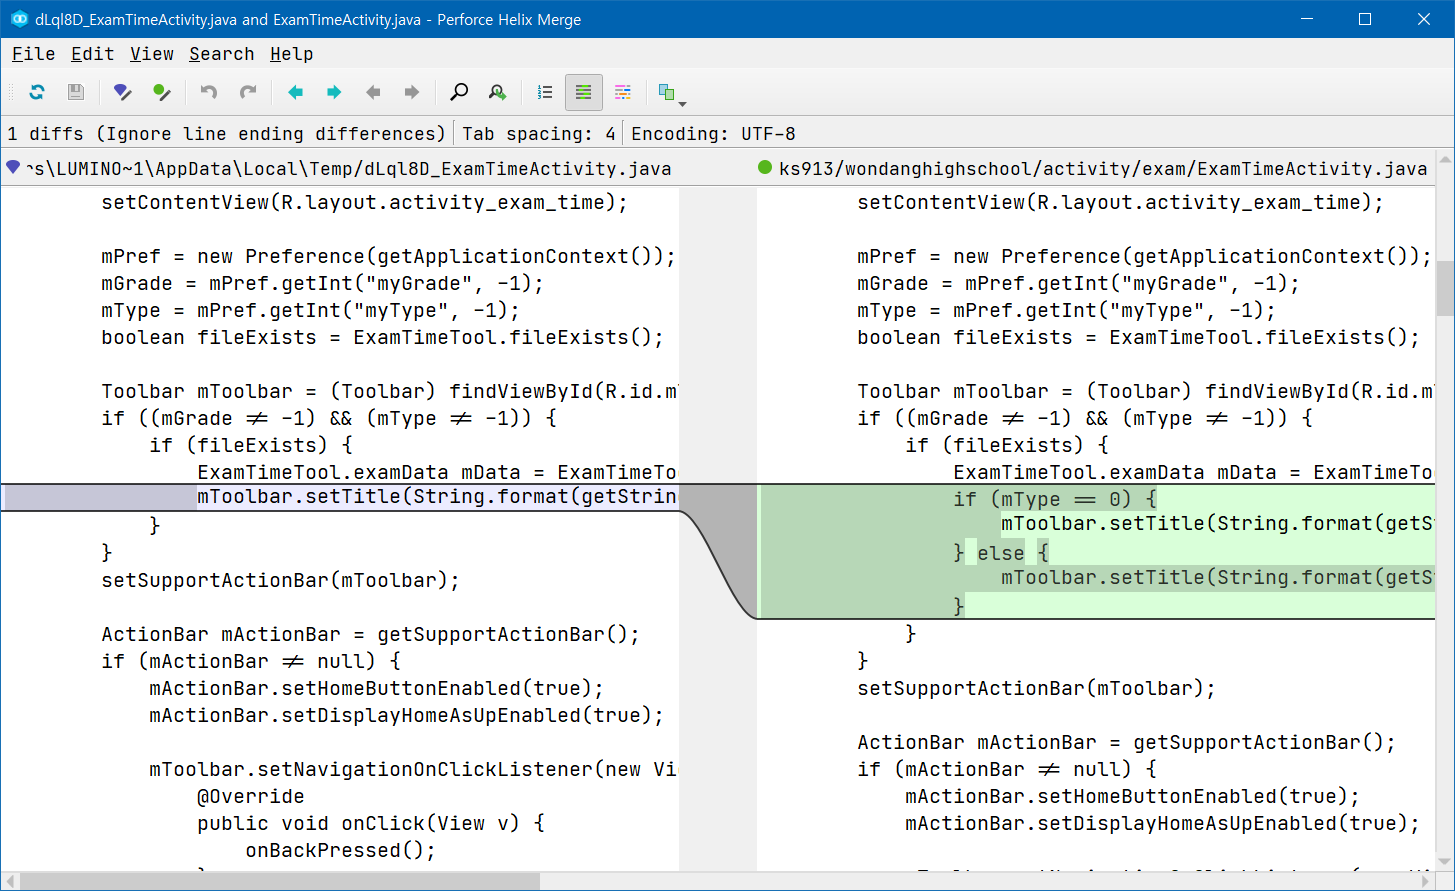
Task: Click 'if (fileExists) {' in left pane
Action: click(251, 445)
